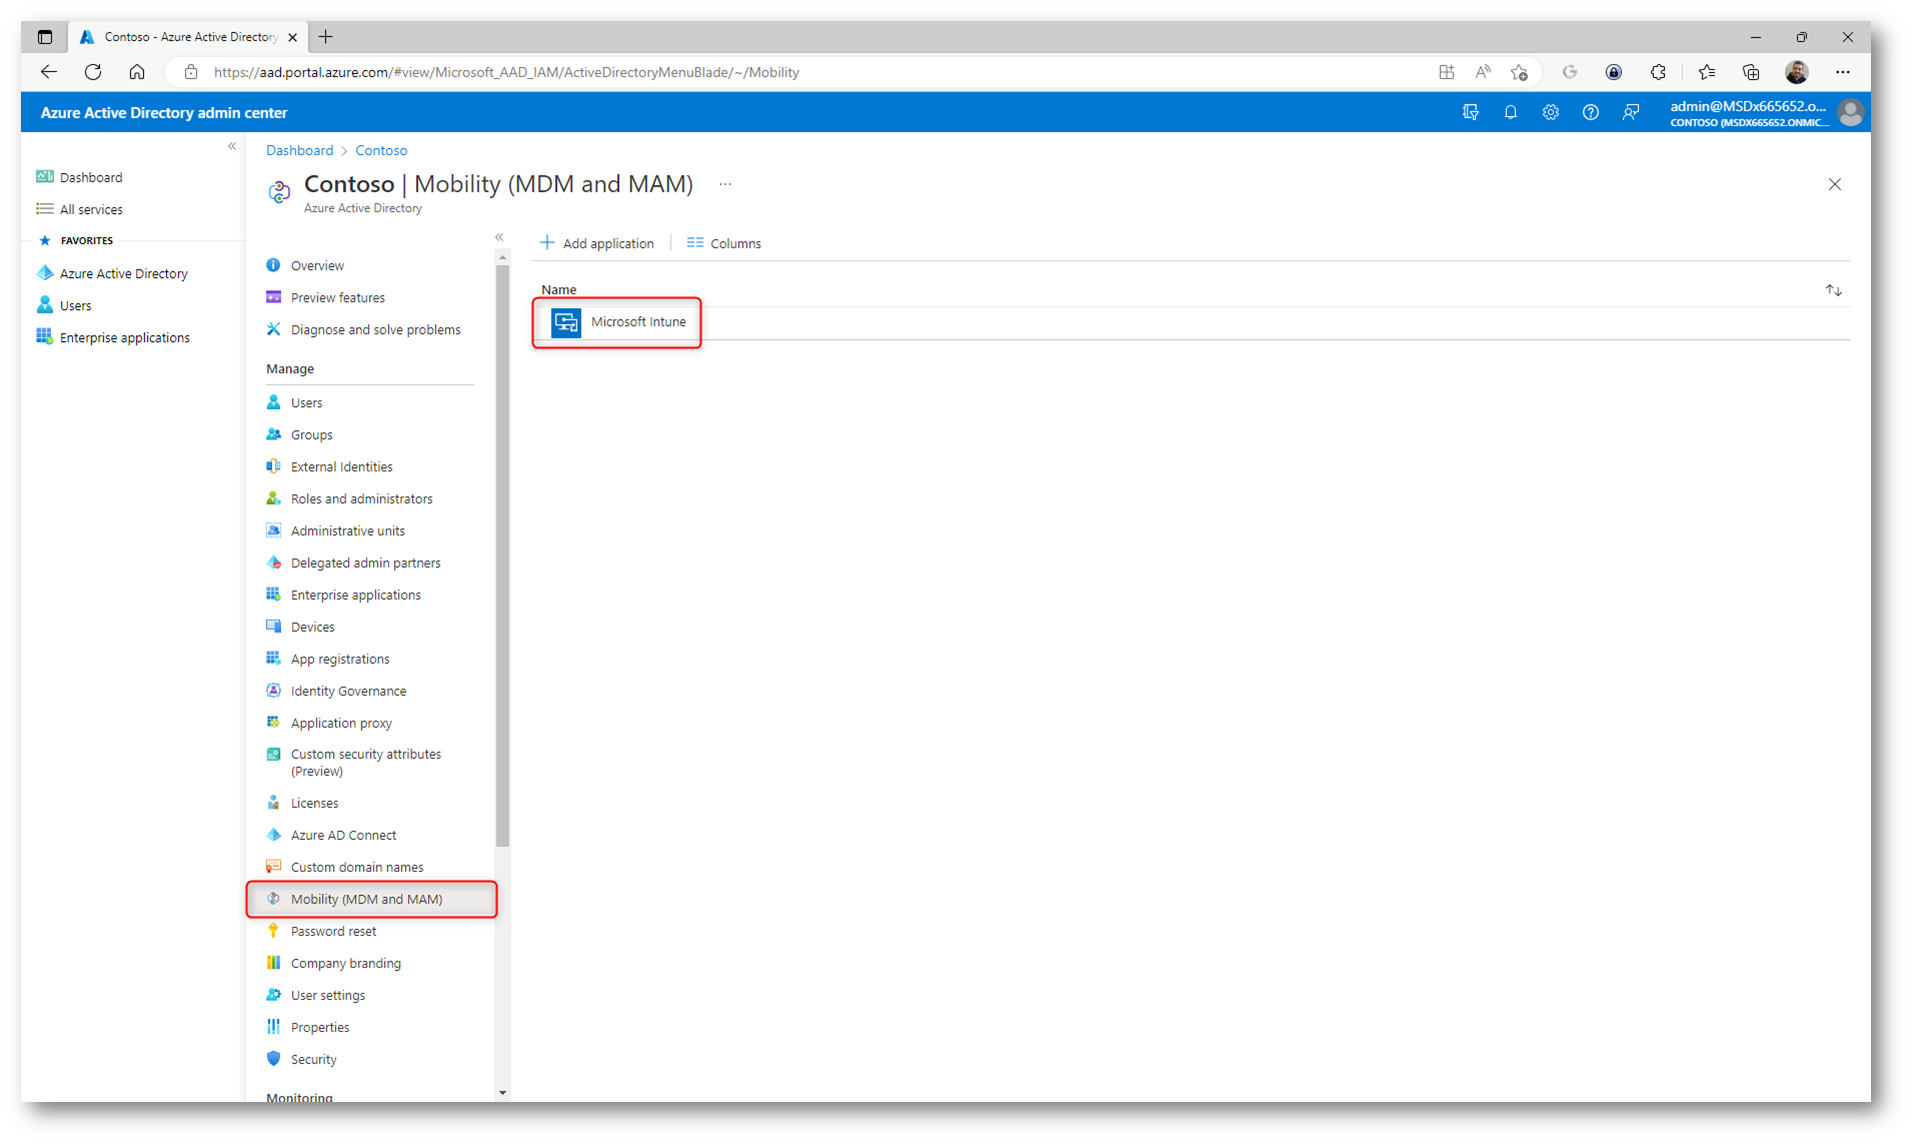Screen dimensions: 1913x1144
Task: Select Password reset in Manage menu
Action: pos(333,931)
